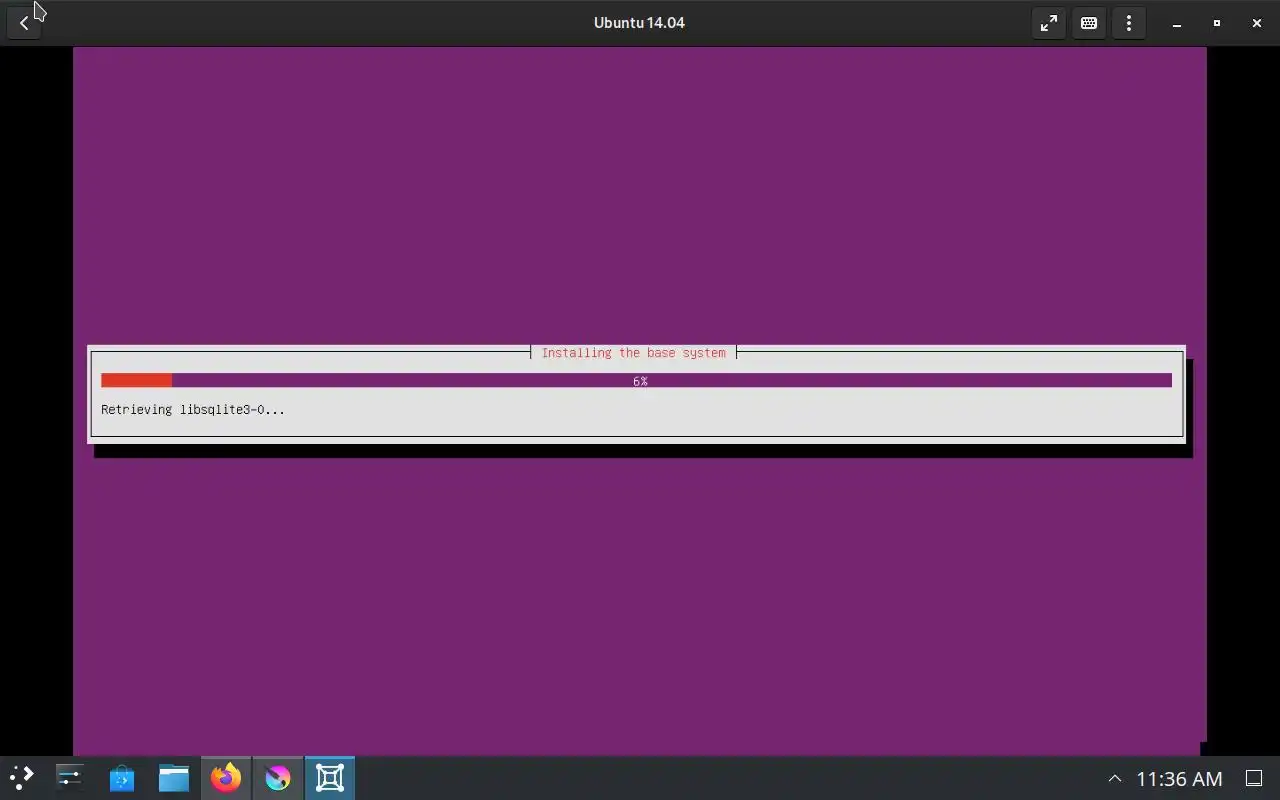Image resolution: width=1280 pixels, height=800 pixels.
Task: Open the keyboard shortcuts button
Action: pyautogui.click(x=1089, y=23)
